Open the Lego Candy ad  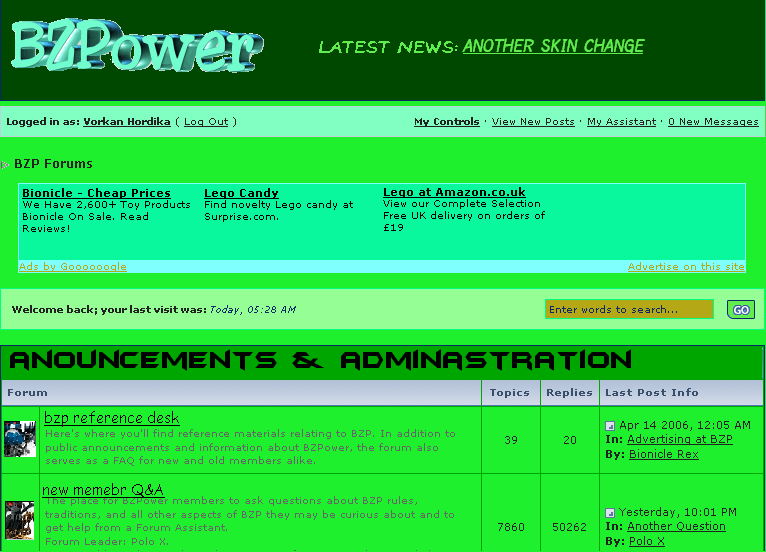point(241,193)
